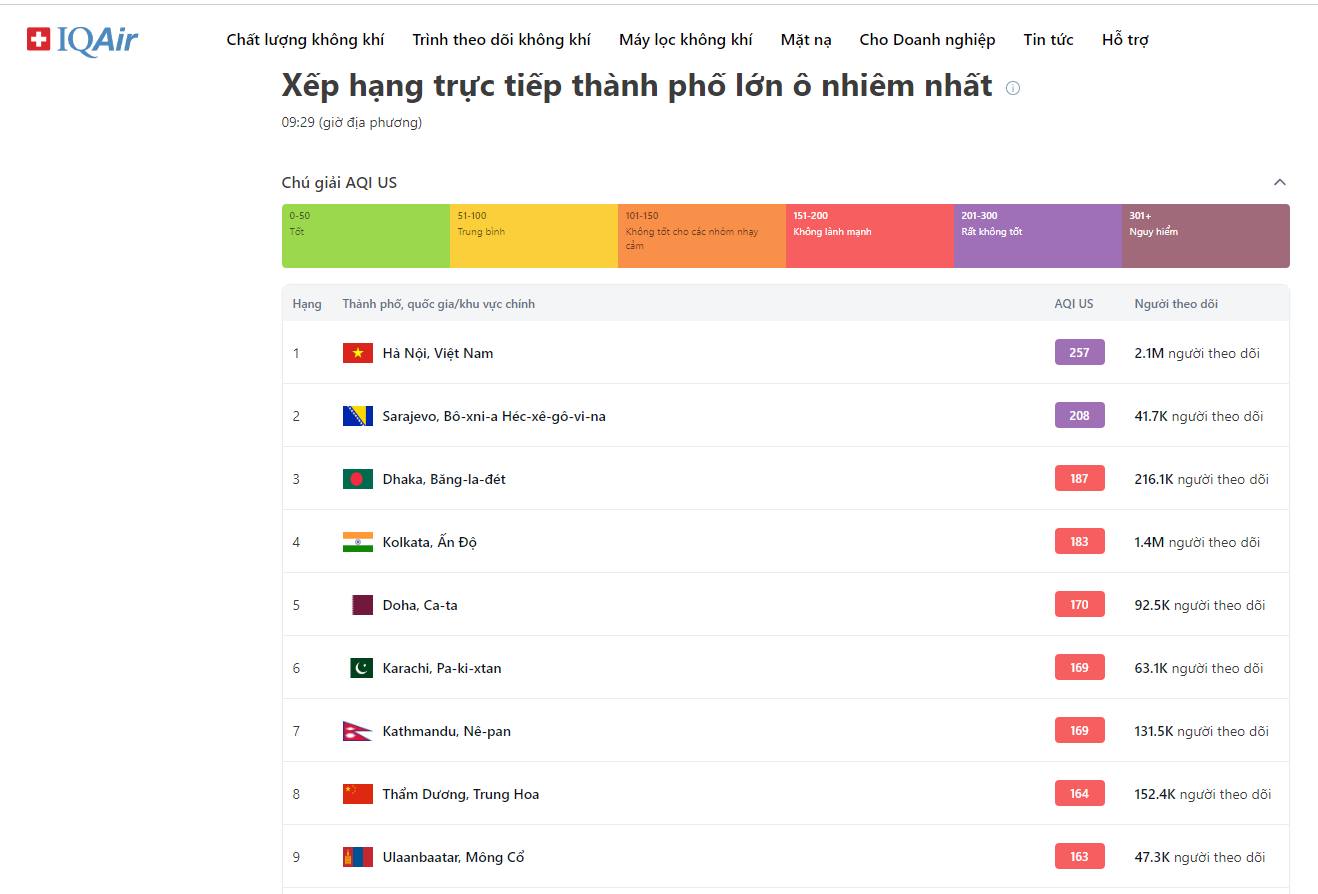Open Dhaka, Băng-la-đét city link
The width and height of the screenshot is (1318, 894).
point(444,479)
